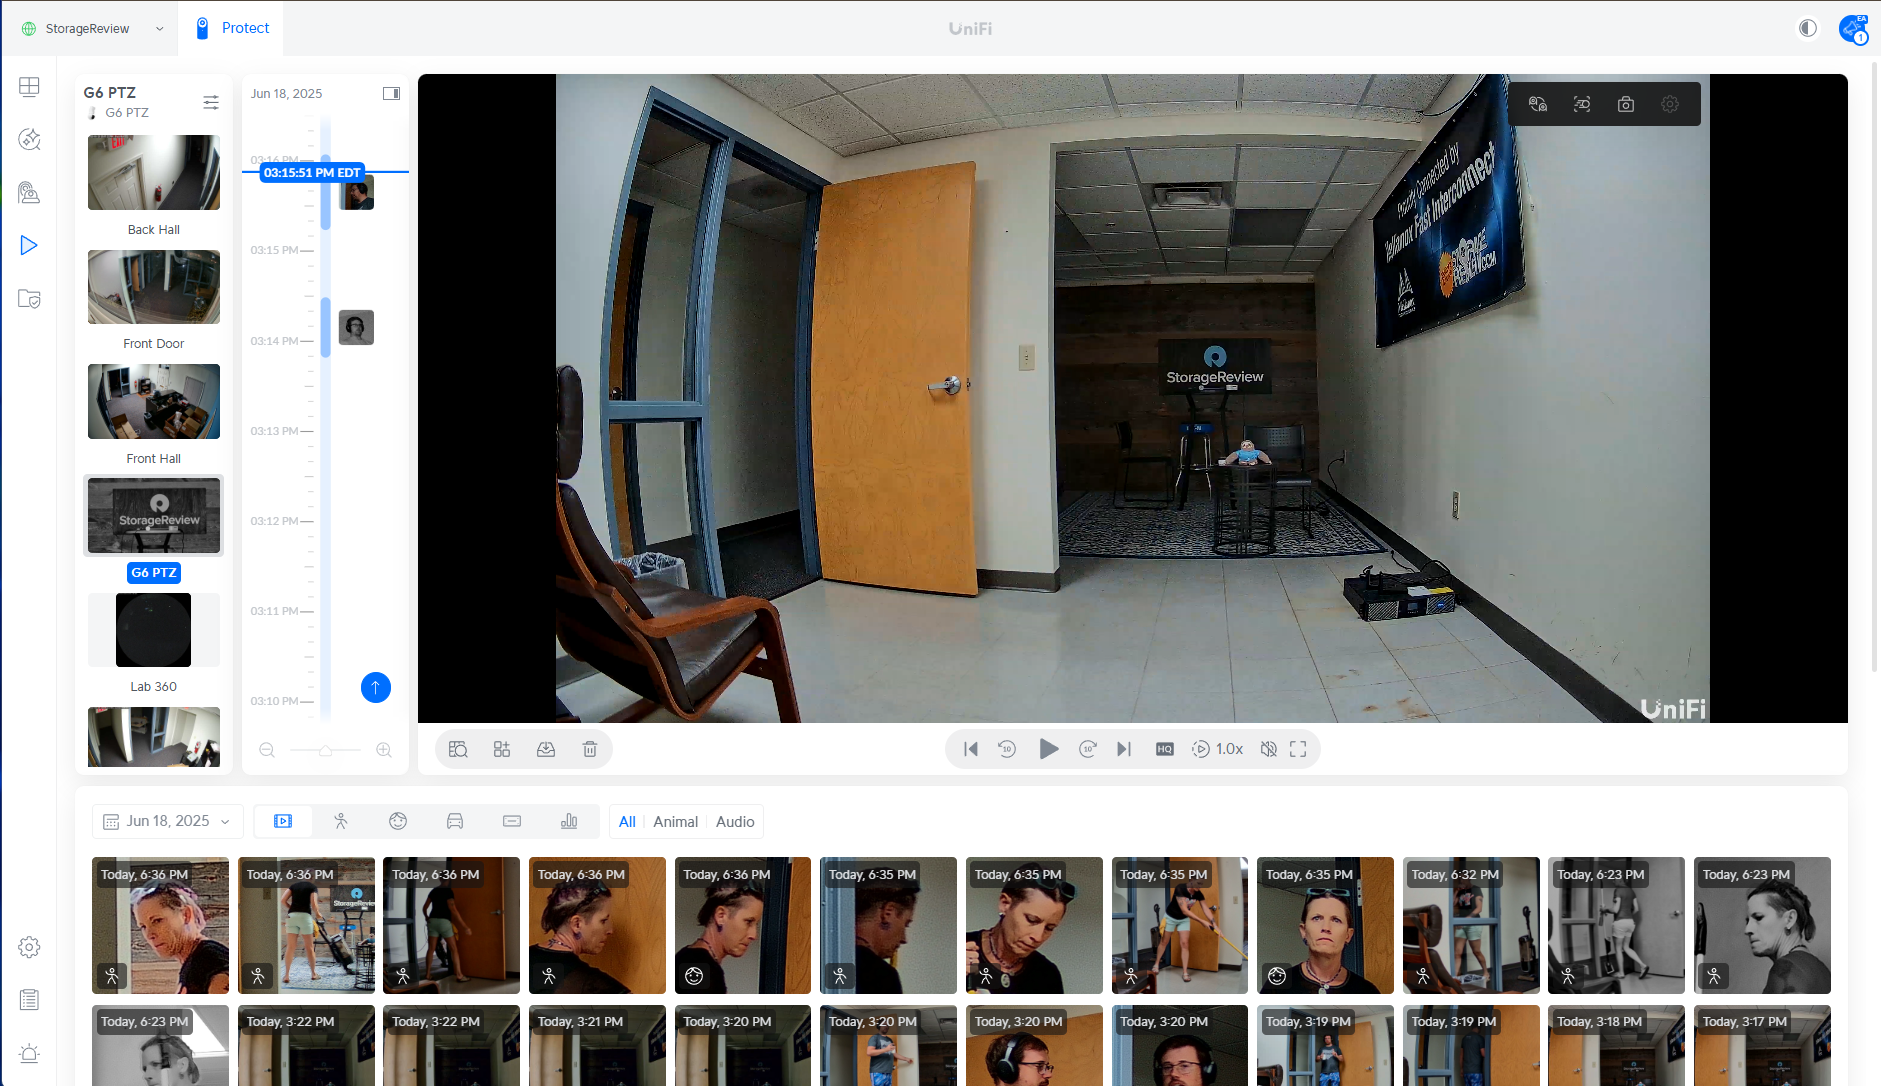
Task: Take a snapshot with camera icon
Action: 1626,104
